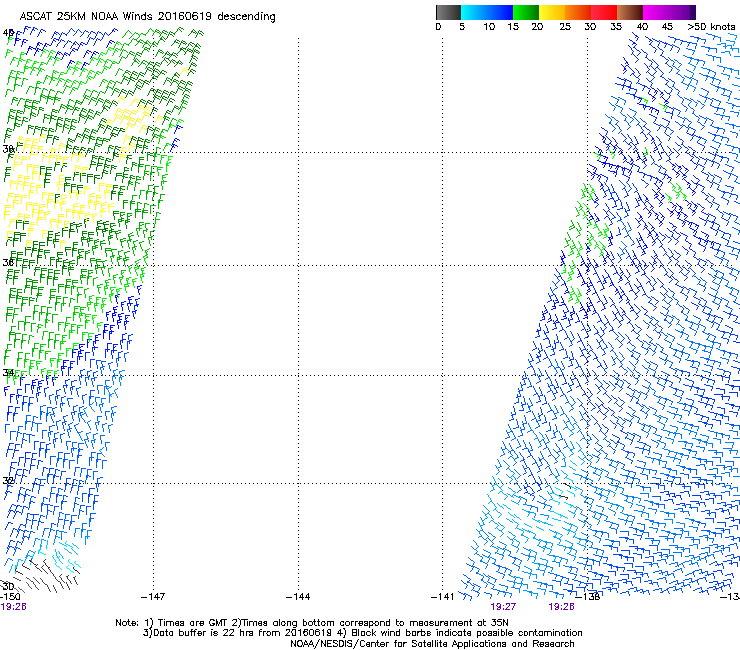
Task: Pick the red 30-35 knots color bar segment
Action: tap(604, 12)
